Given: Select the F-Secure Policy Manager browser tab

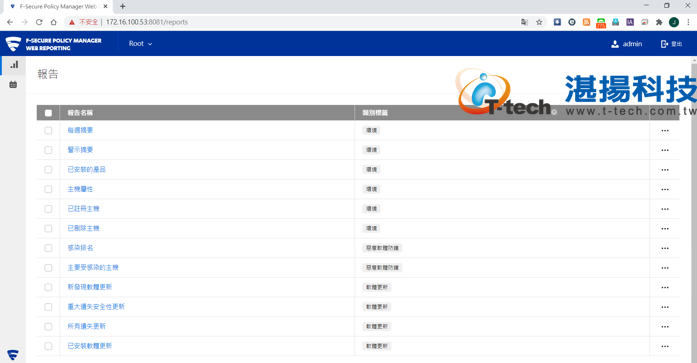Looking at the screenshot, I should tap(58, 7).
